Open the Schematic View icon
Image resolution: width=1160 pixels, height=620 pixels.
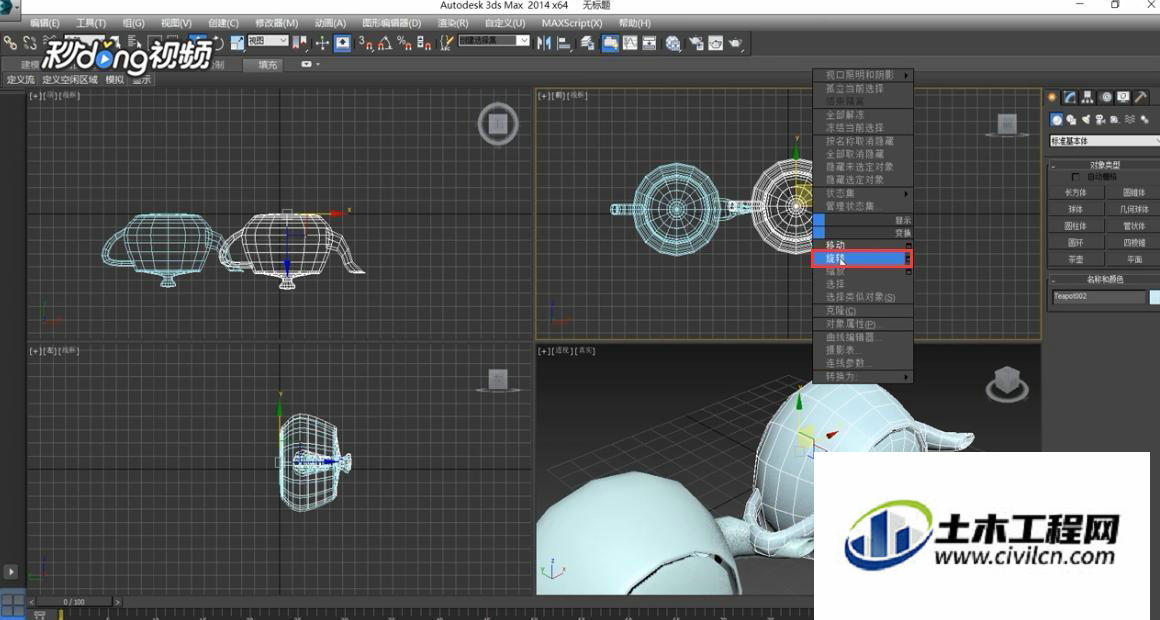pos(649,43)
